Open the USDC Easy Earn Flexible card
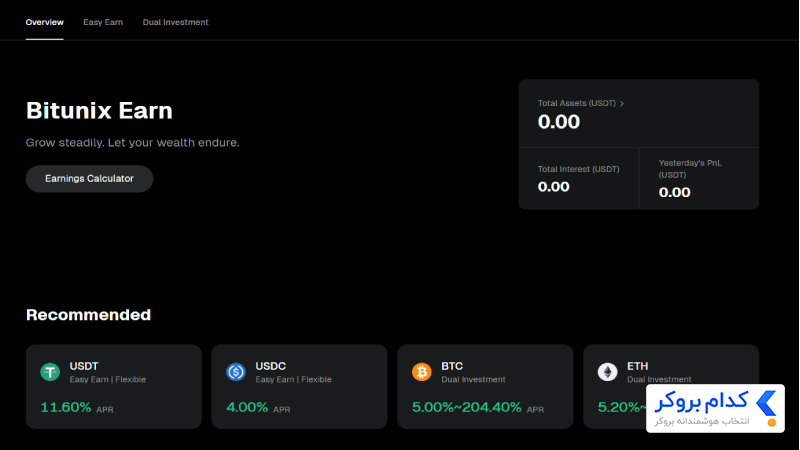Image resolution: width=800 pixels, height=450 pixels. (299, 387)
